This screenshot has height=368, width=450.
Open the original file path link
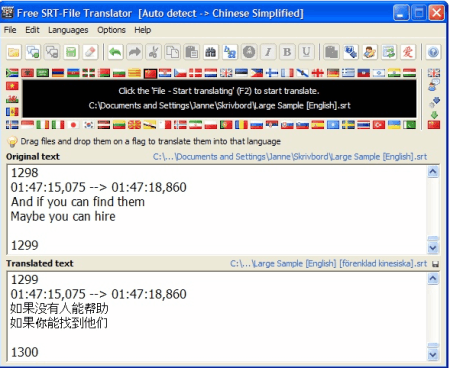tap(290, 157)
